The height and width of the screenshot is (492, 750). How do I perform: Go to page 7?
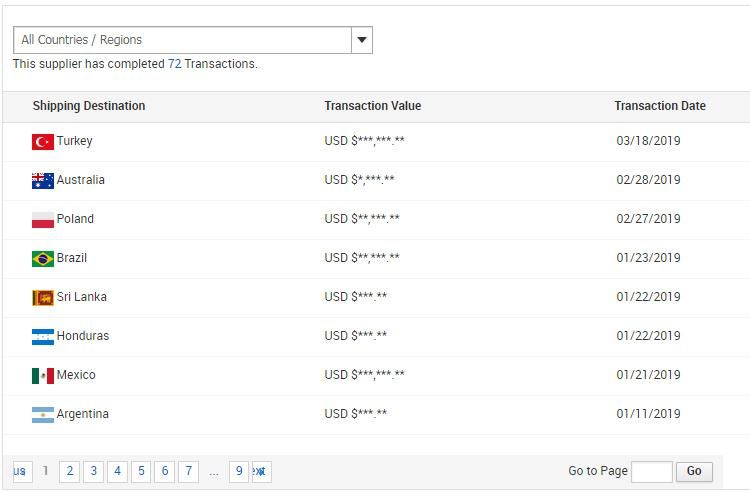point(188,471)
